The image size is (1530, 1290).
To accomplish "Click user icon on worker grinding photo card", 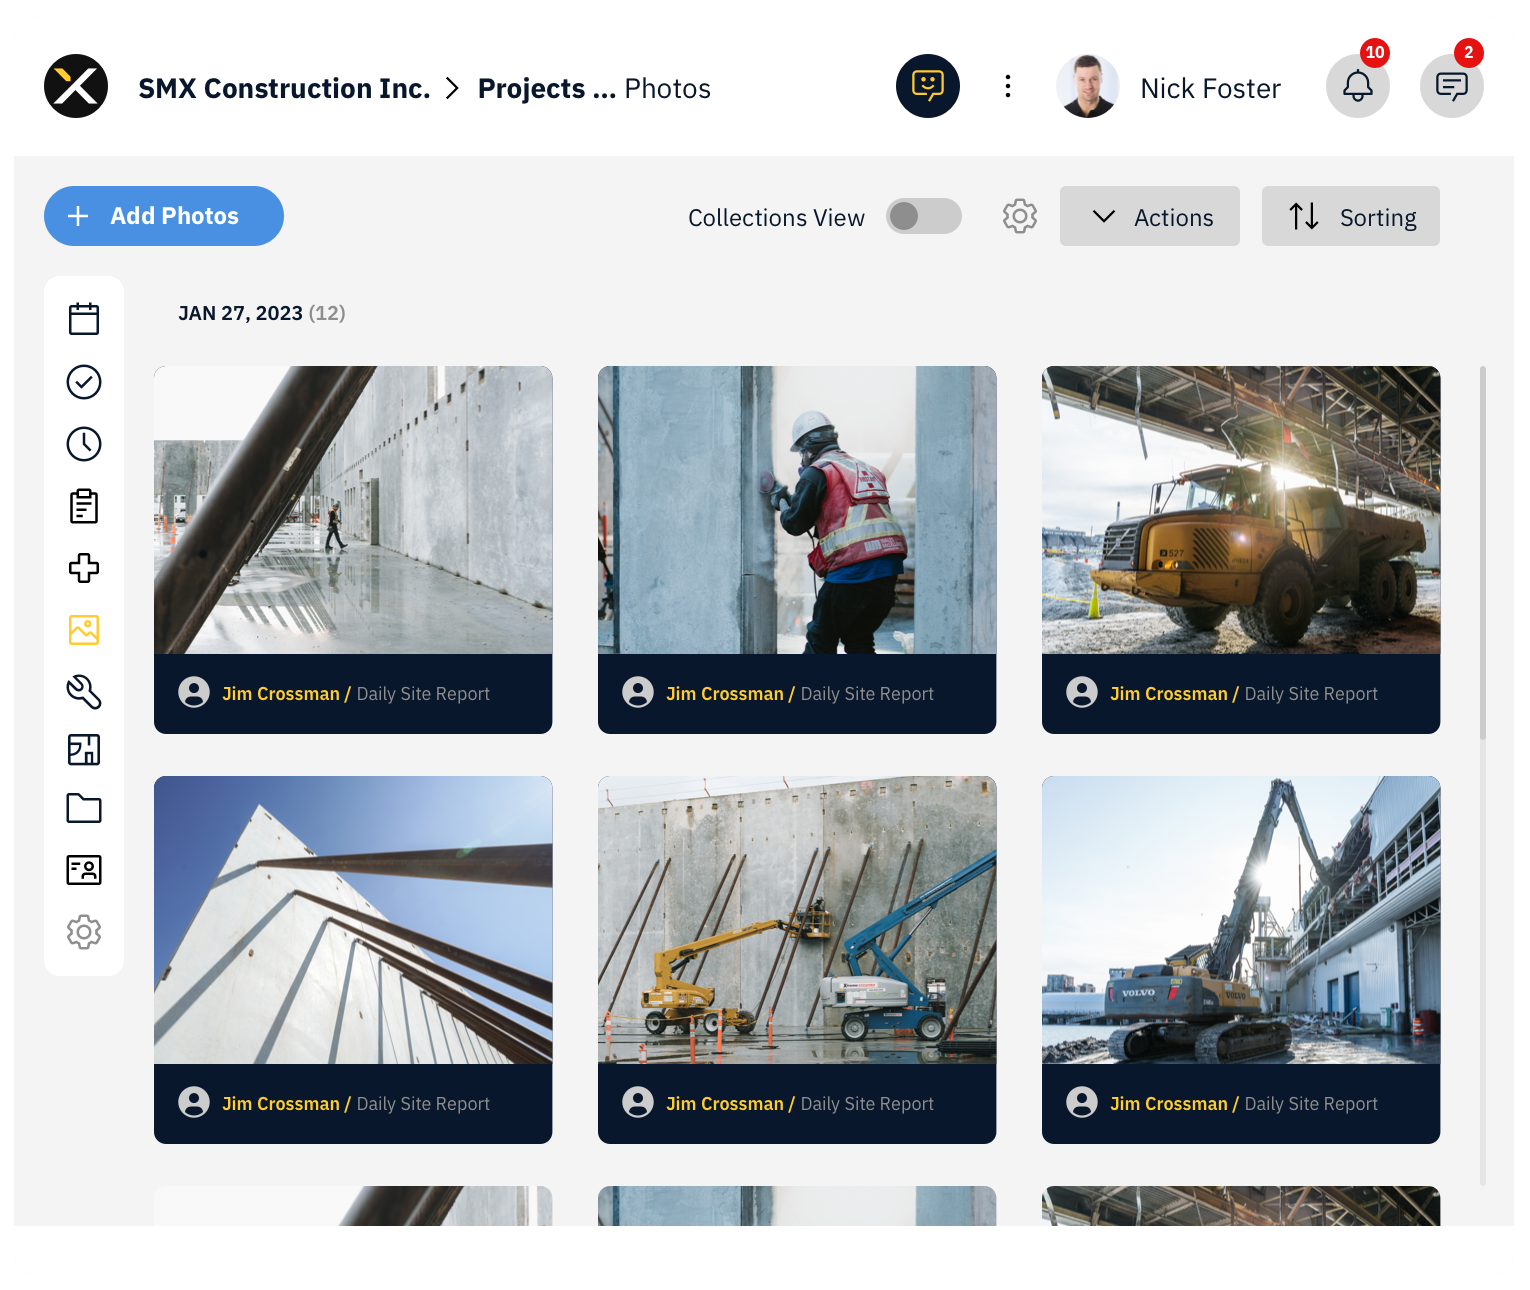I will pyautogui.click(x=638, y=692).
